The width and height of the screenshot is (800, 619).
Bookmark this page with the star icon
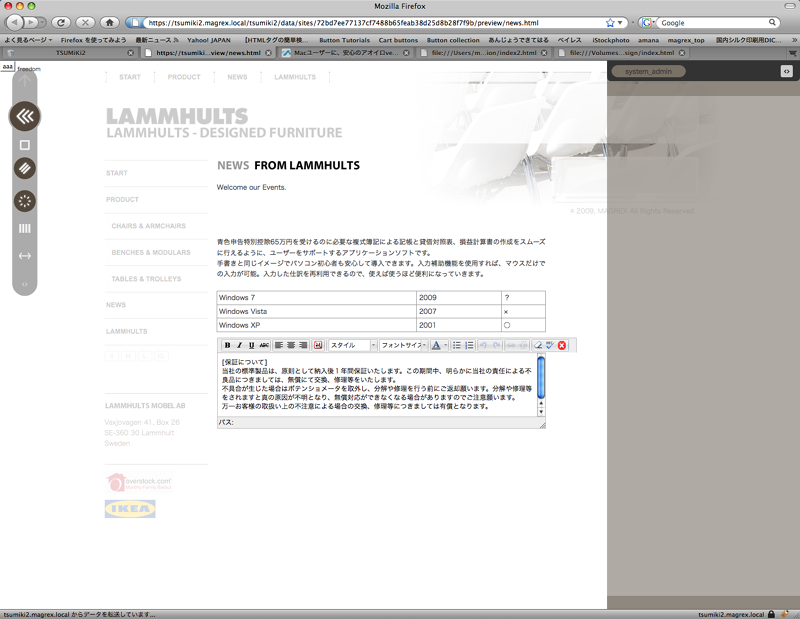(x=610, y=23)
